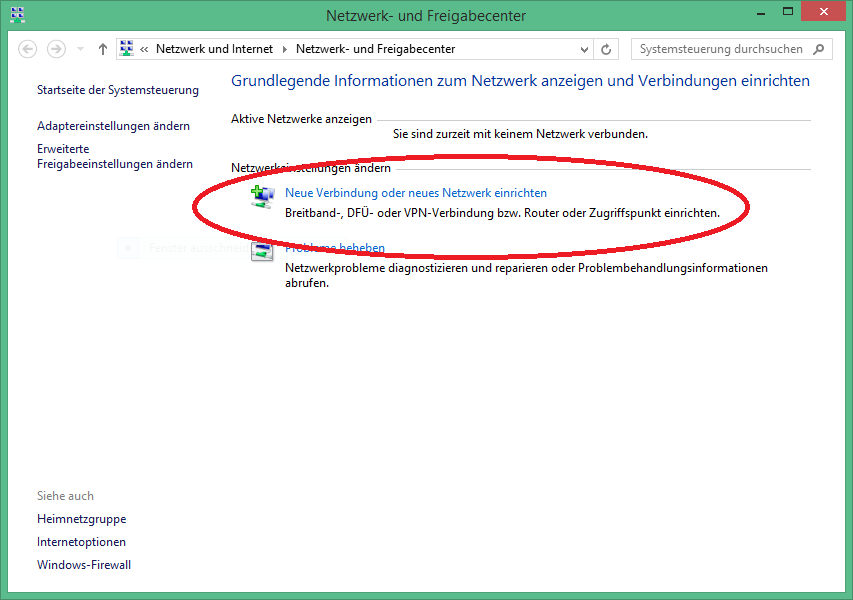Click Probleme beheben link
853x600 pixels.
pyautogui.click(x=335, y=248)
